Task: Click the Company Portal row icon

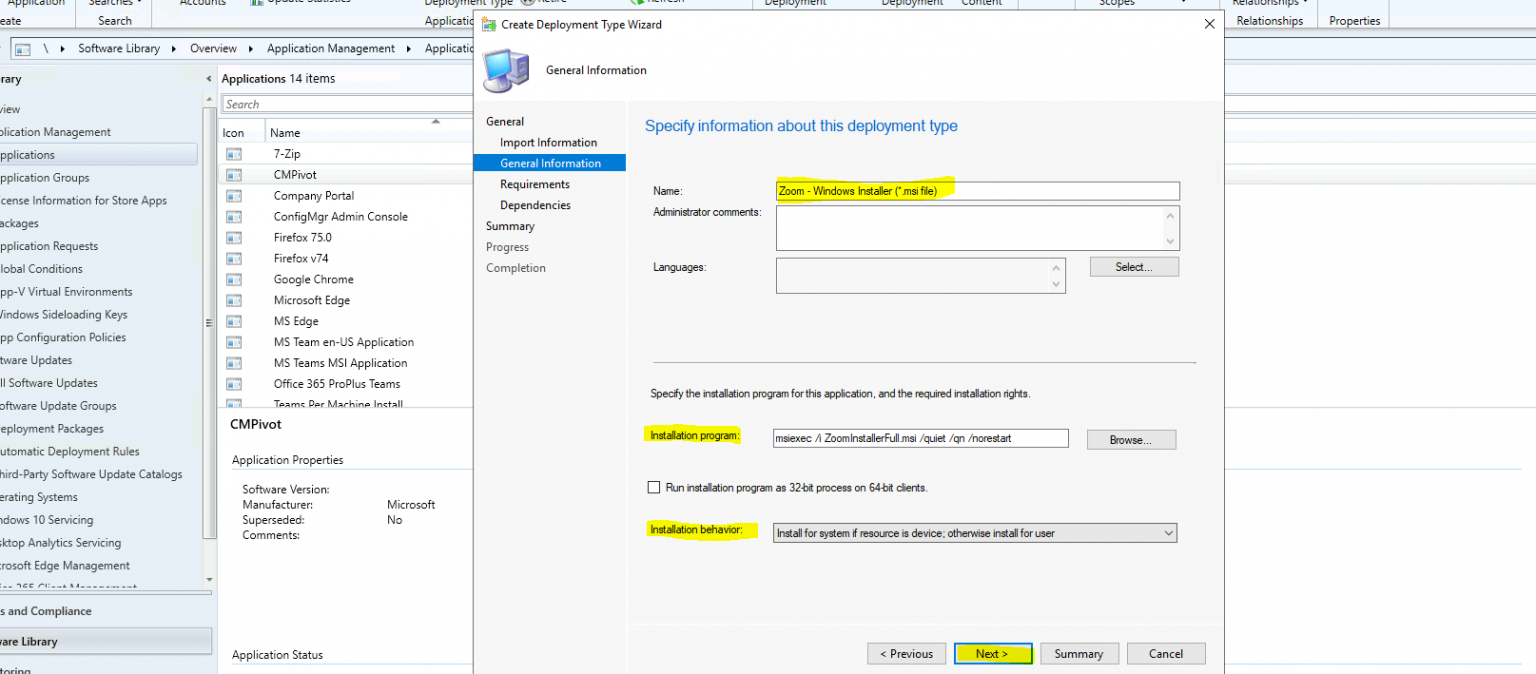Action: 234,196
